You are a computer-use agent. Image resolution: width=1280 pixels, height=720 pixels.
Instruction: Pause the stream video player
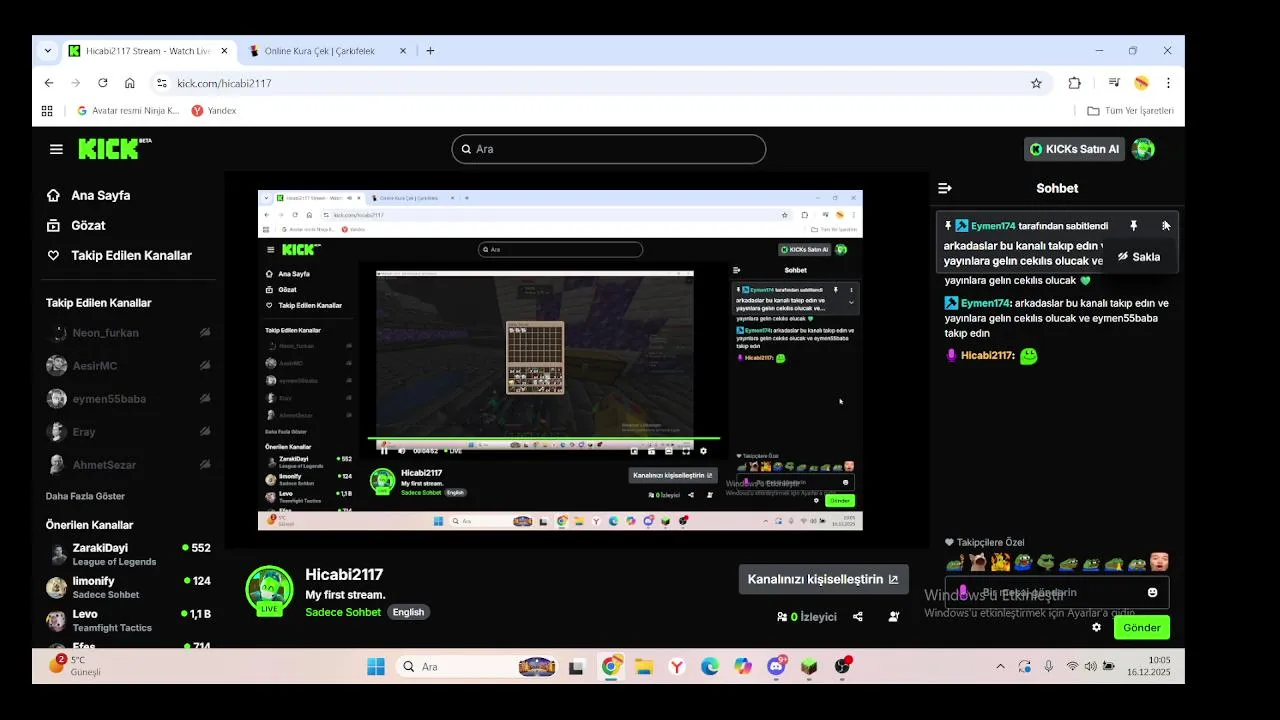coord(384,451)
